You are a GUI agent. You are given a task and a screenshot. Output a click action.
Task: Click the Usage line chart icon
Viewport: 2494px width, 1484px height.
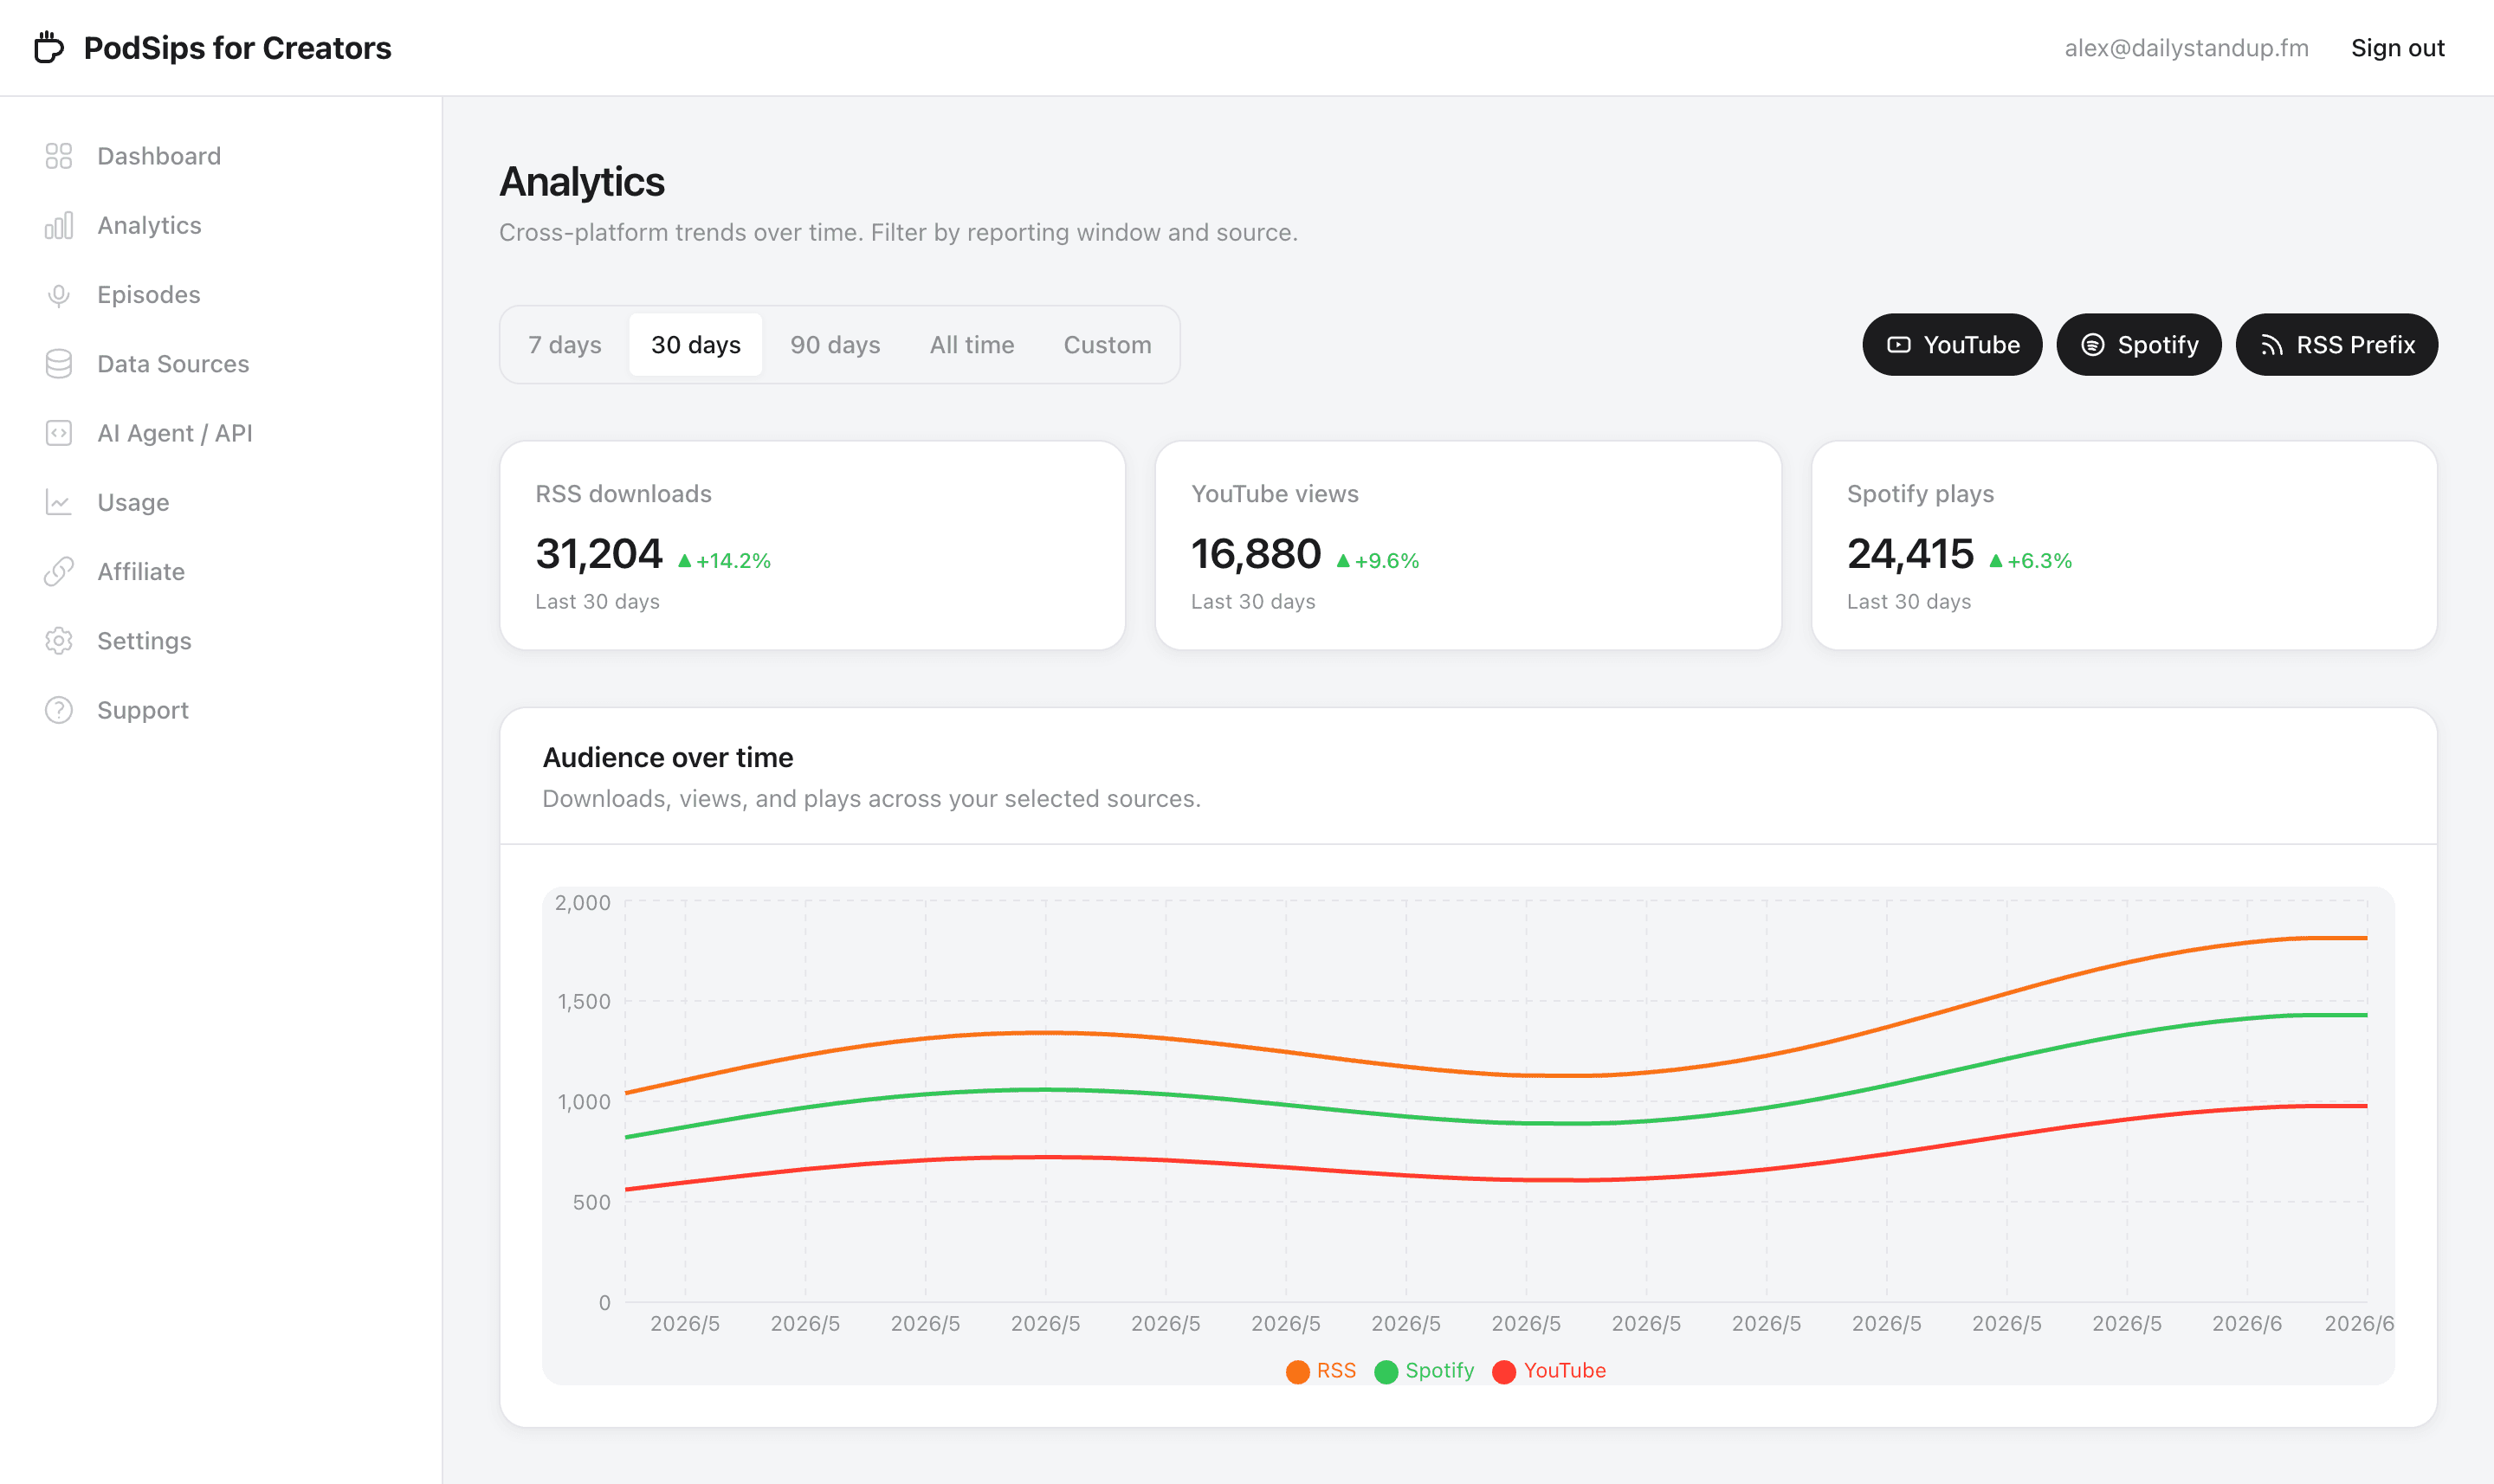[x=59, y=502]
